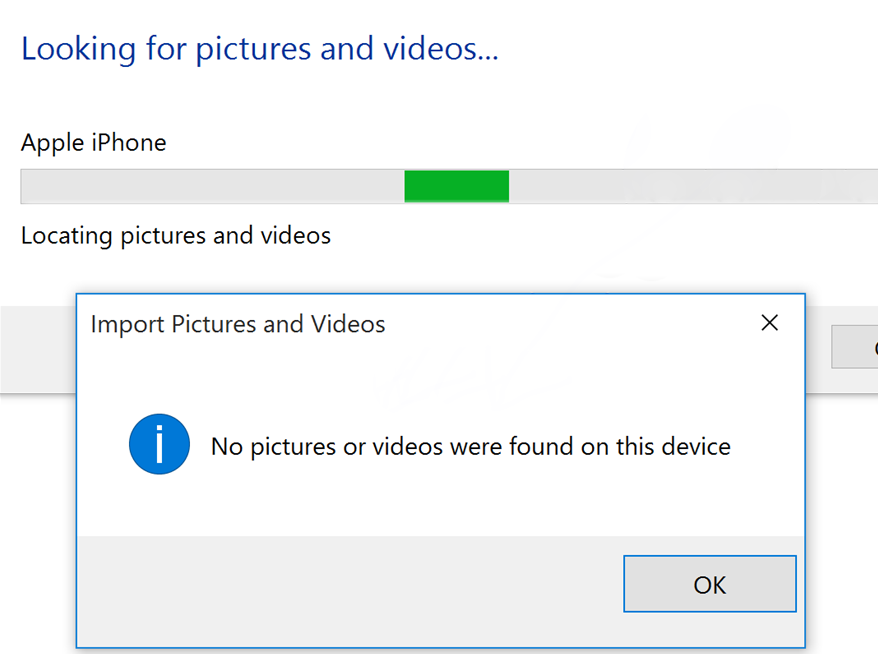Click the OK button
This screenshot has height=654, width=878.
click(709, 584)
